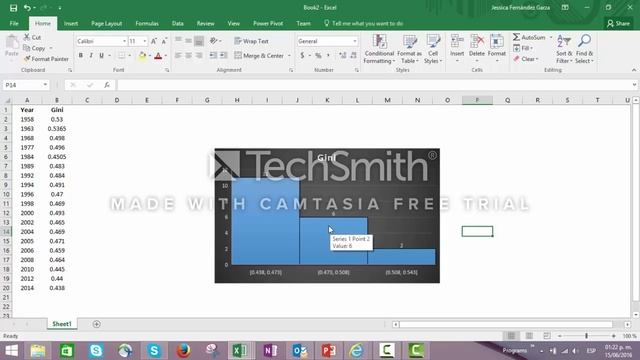Select the Sheet1 tab
Image resolution: width=640 pixels, height=360 pixels.
[62, 324]
